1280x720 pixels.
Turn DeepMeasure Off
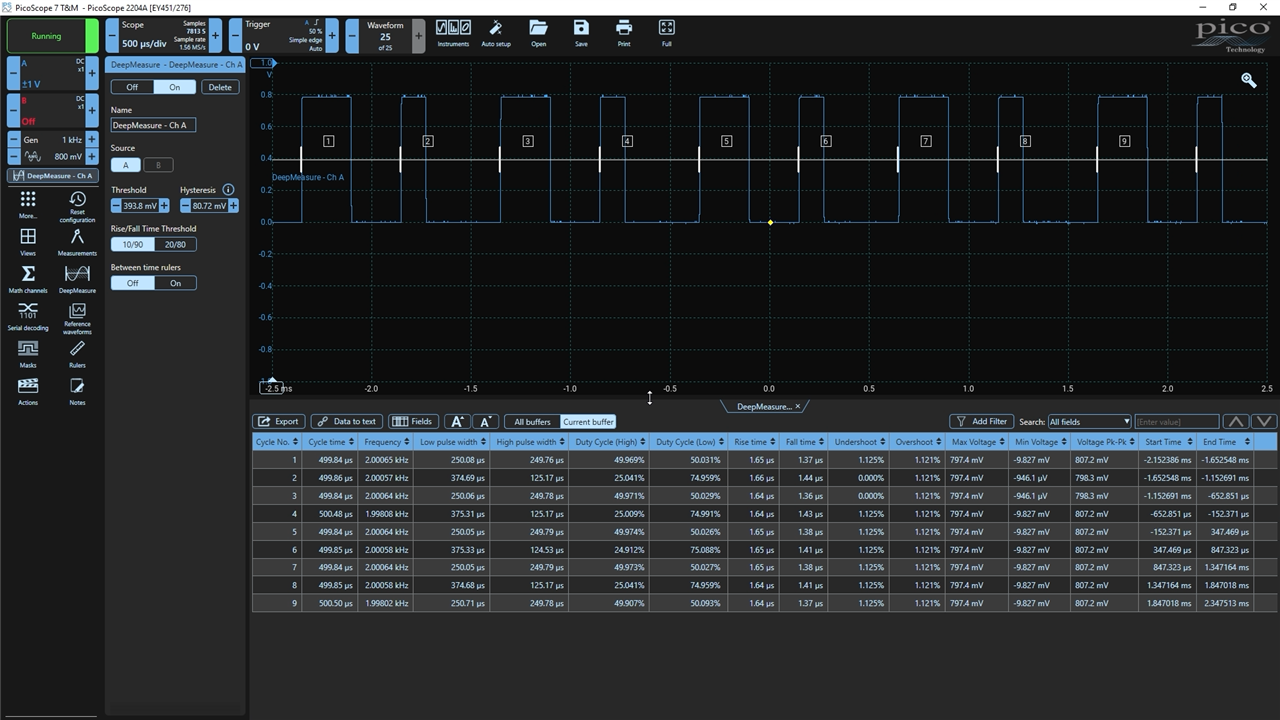(132, 87)
